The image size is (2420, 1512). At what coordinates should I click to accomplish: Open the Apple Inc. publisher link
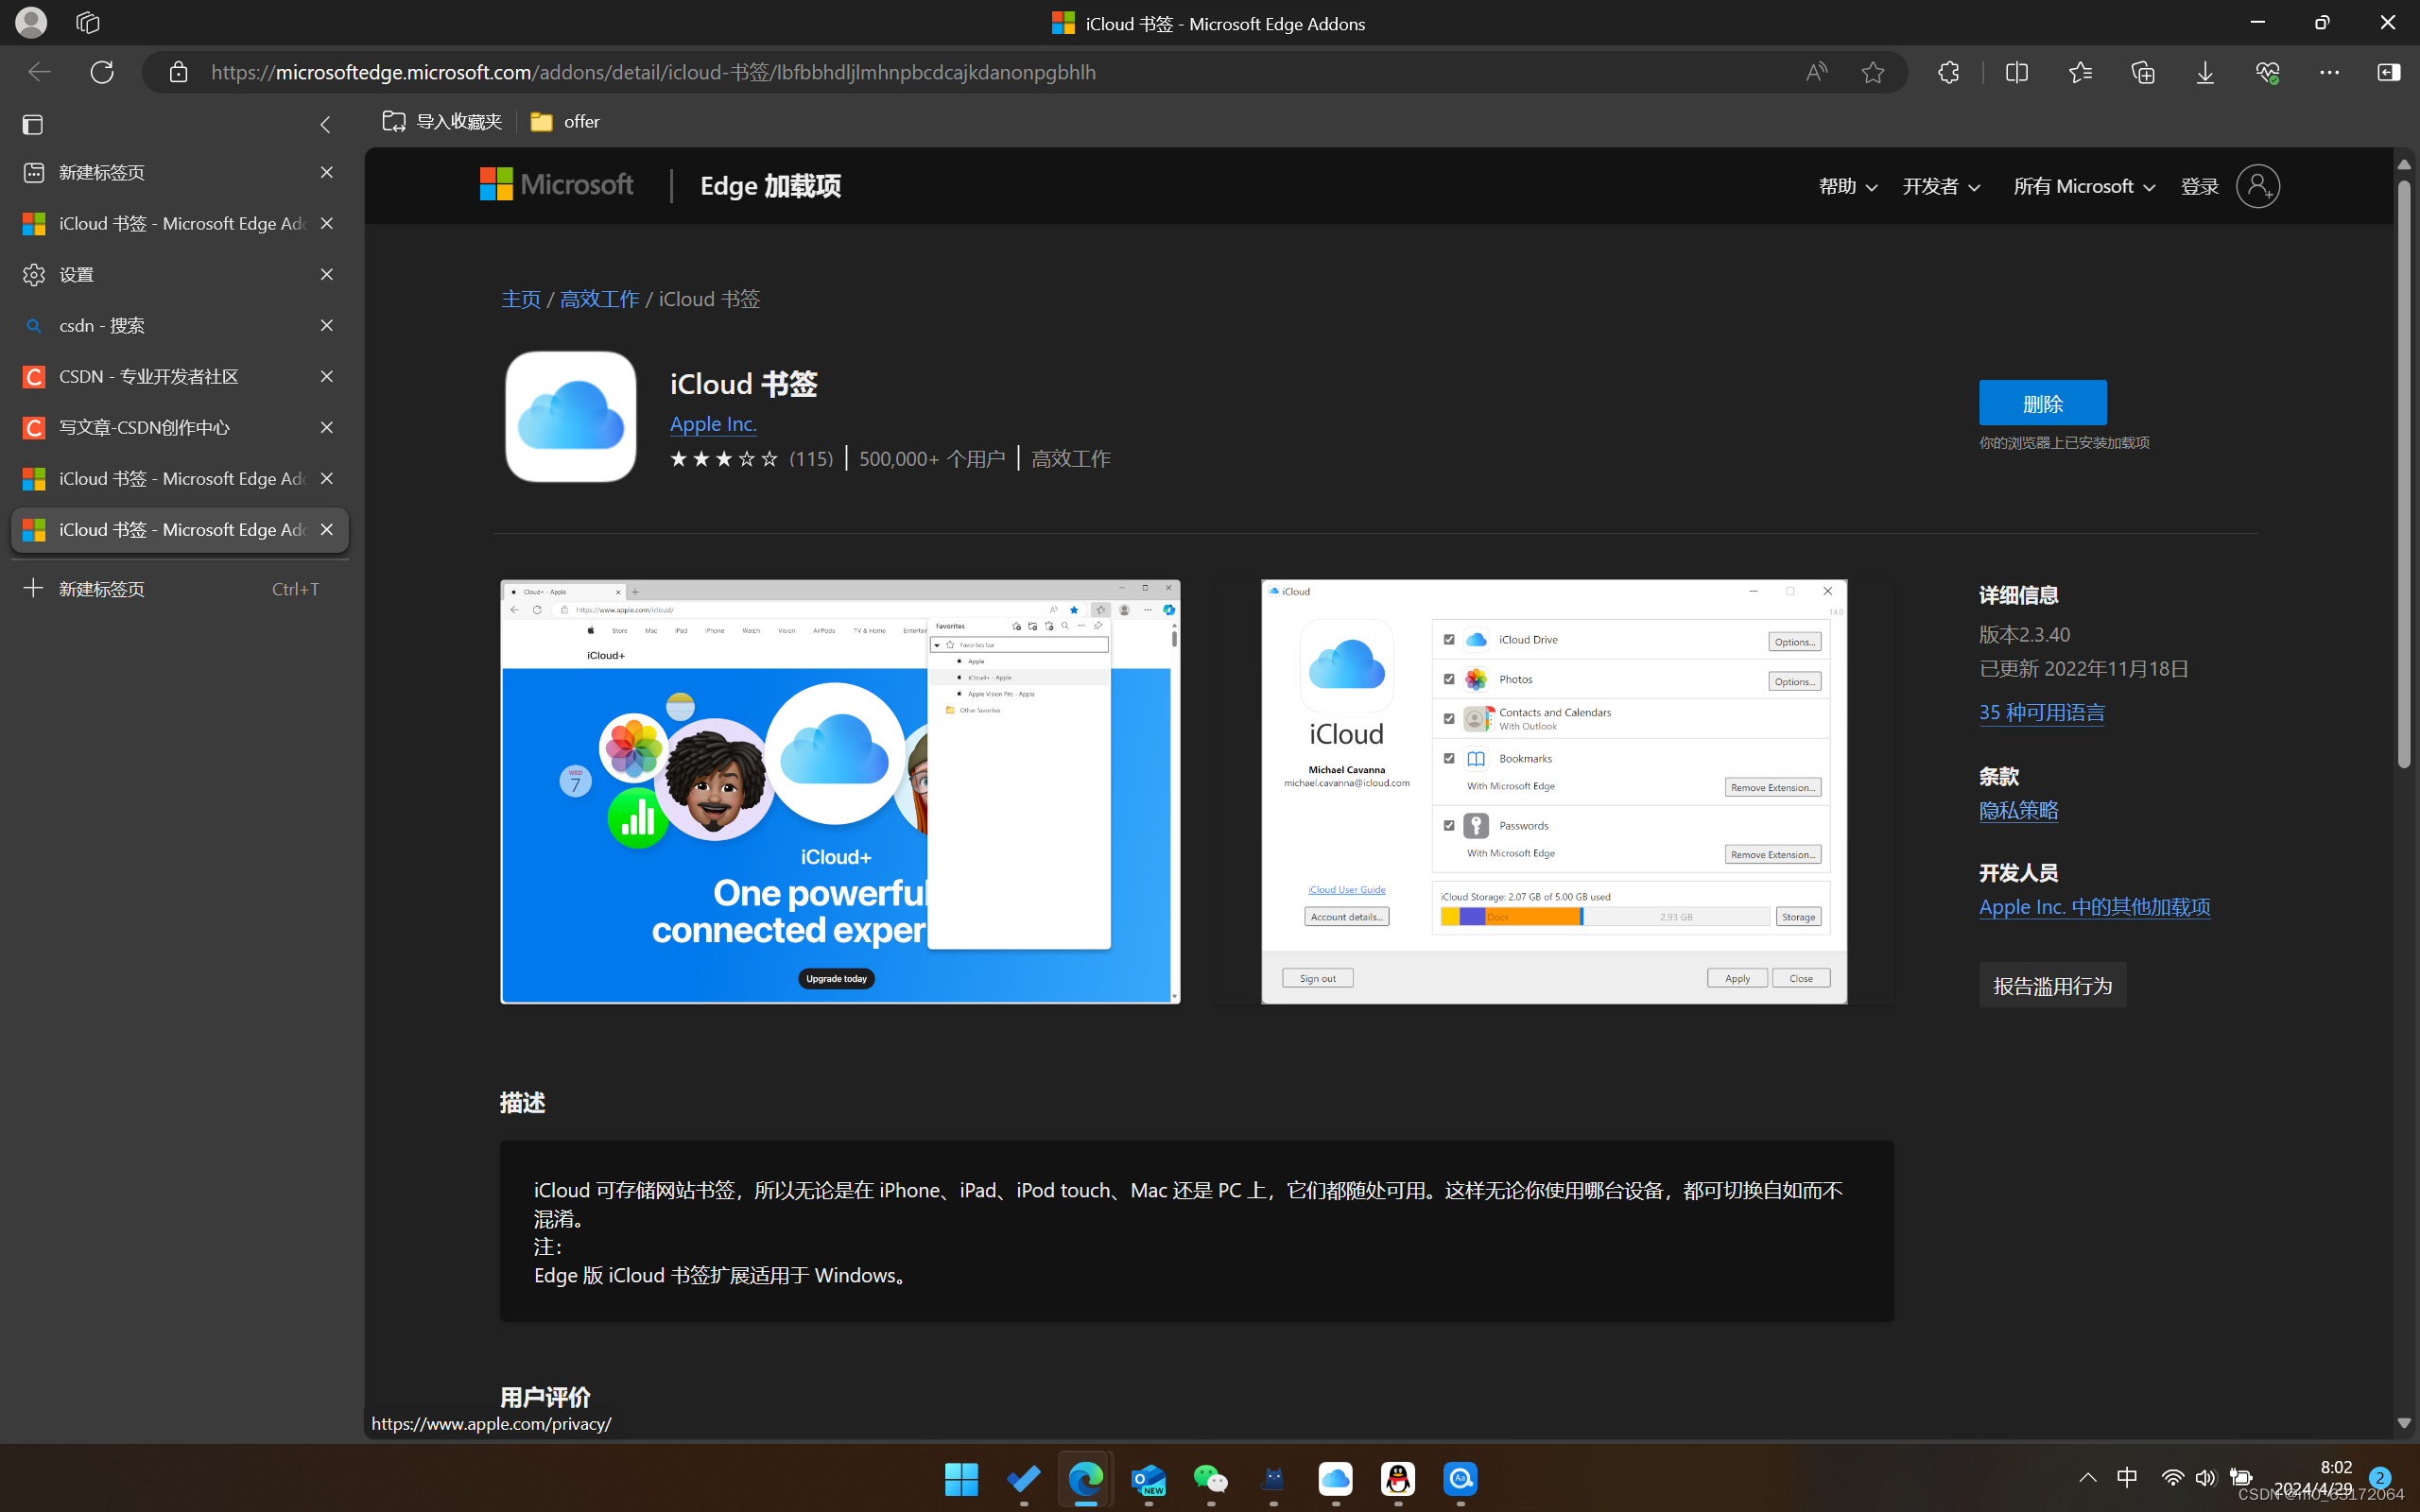(713, 423)
